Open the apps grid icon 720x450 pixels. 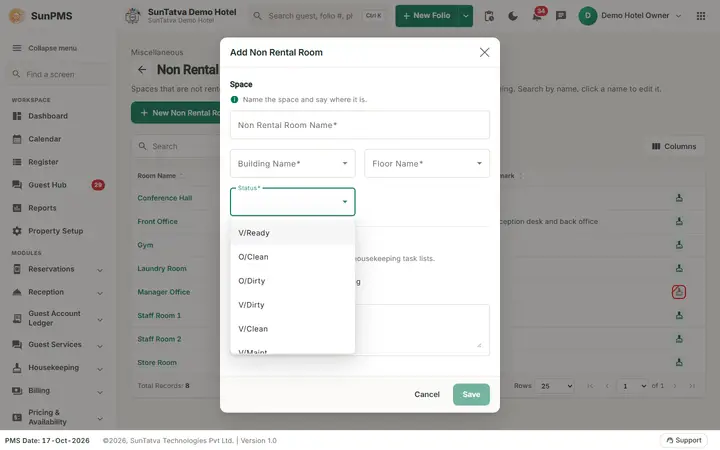click(701, 16)
